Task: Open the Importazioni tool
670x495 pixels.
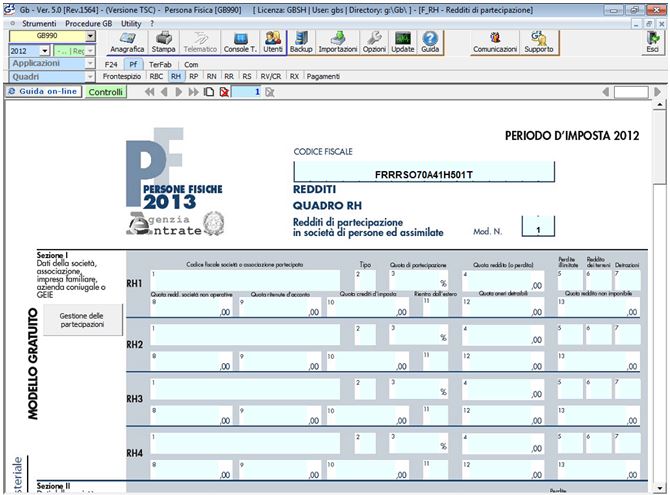Action: (338, 43)
